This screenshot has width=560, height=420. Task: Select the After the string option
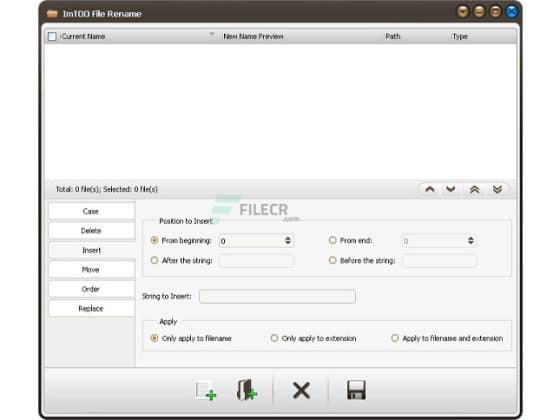pyautogui.click(x=154, y=260)
